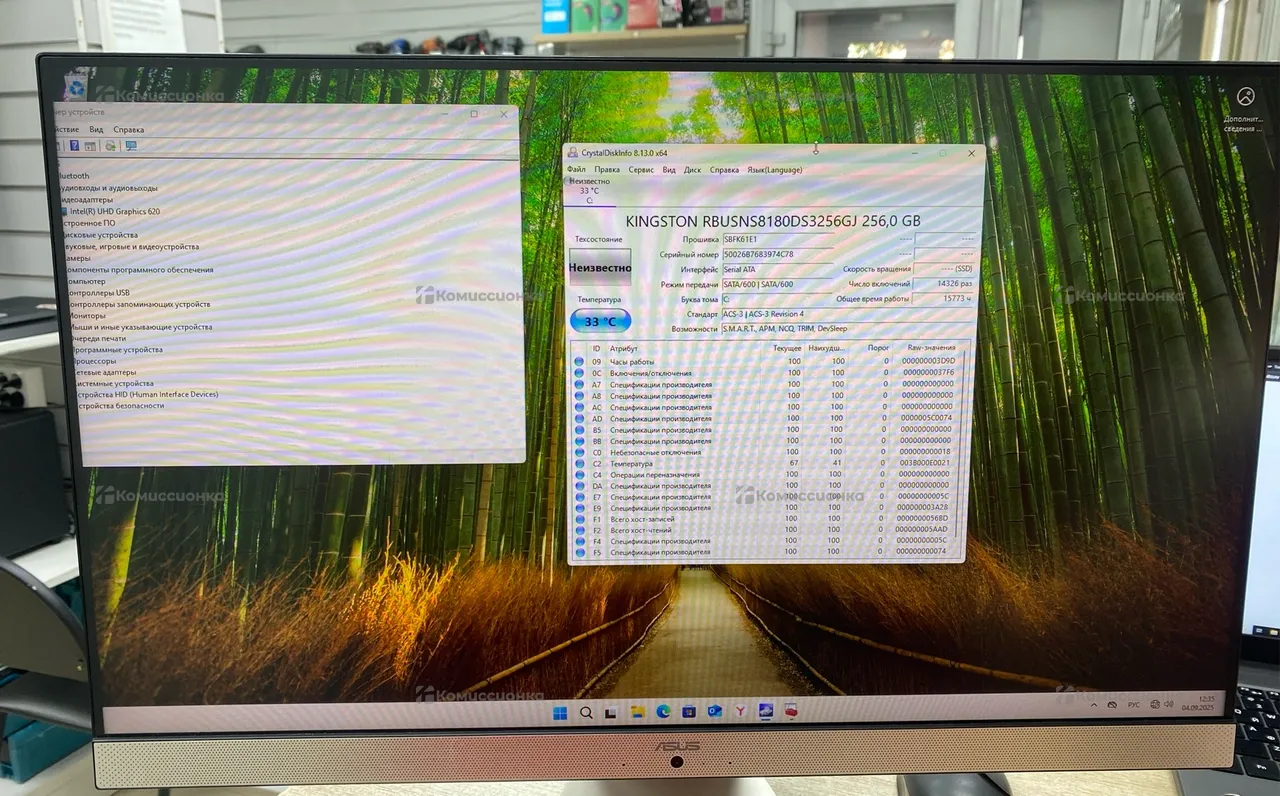1280x796 pixels.
Task: Select Очереди печати tree node
Action: point(98,339)
